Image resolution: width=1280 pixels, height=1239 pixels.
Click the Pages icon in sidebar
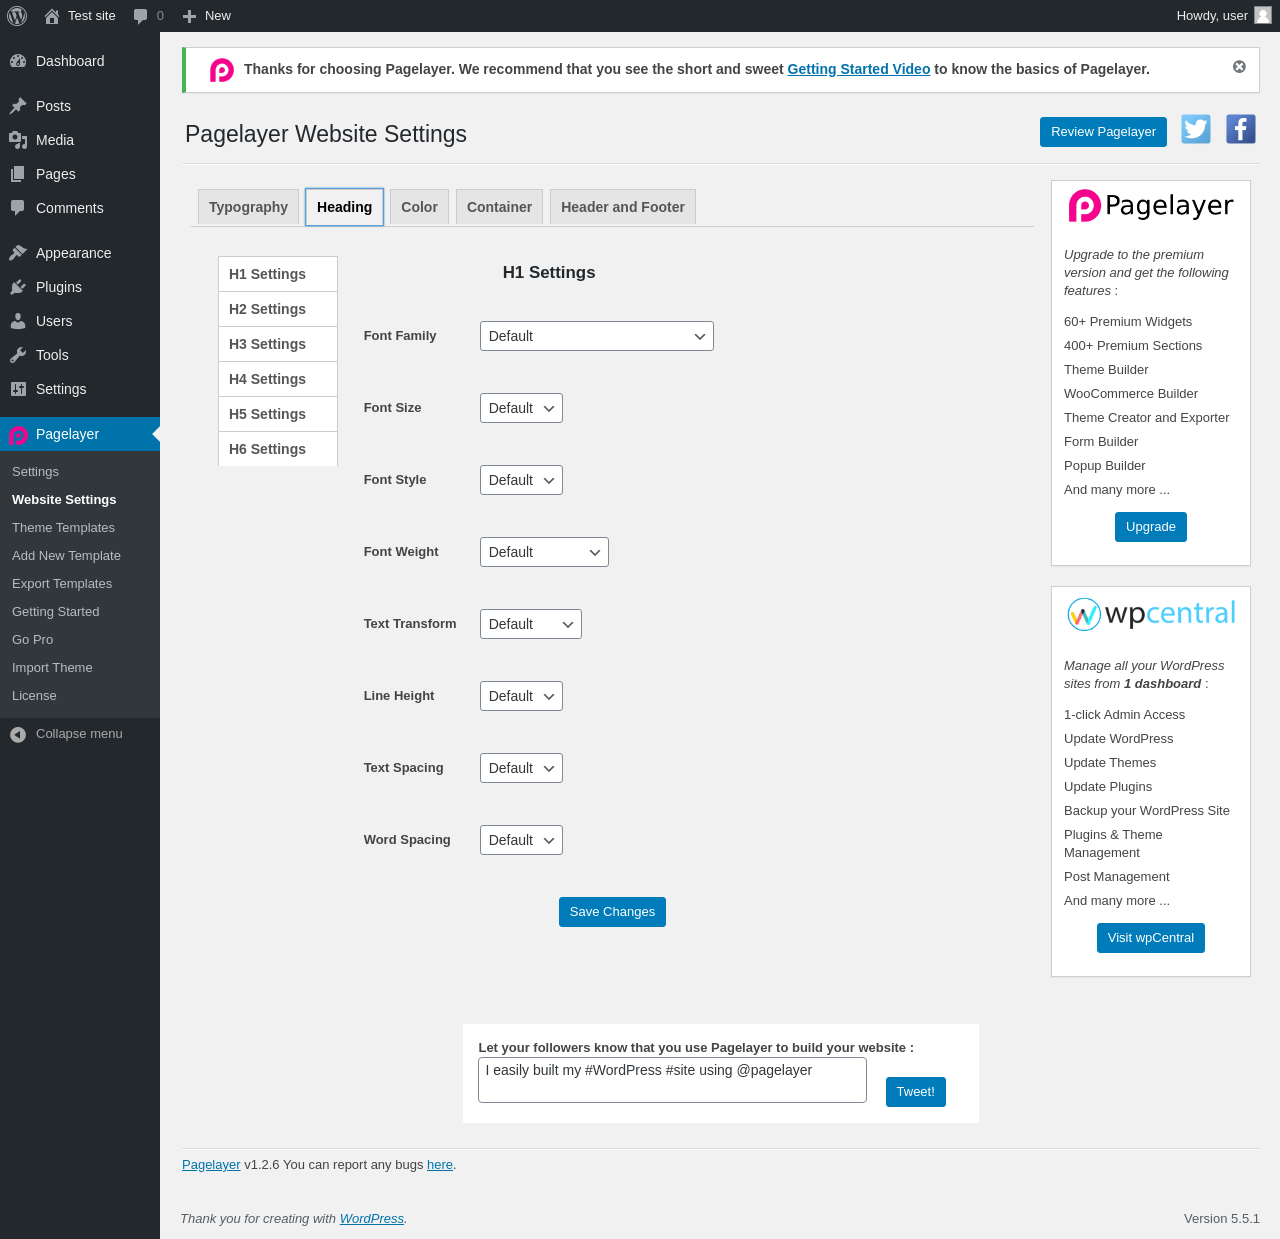coord(18,174)
